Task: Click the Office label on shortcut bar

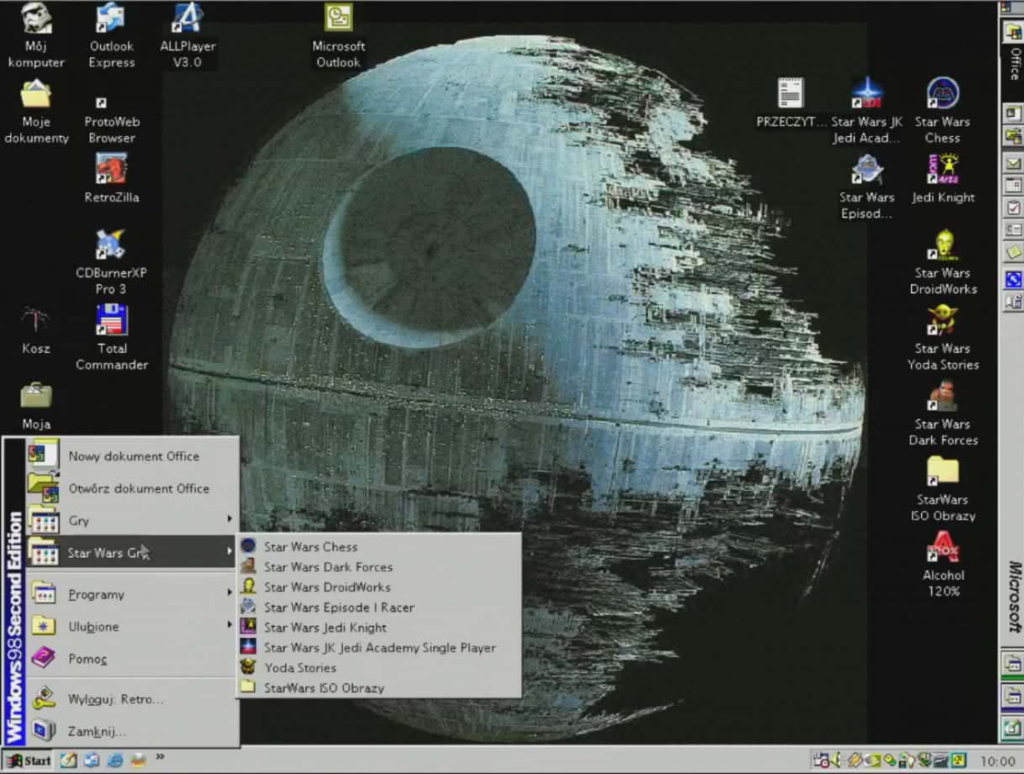Action: coord(1014,63)
